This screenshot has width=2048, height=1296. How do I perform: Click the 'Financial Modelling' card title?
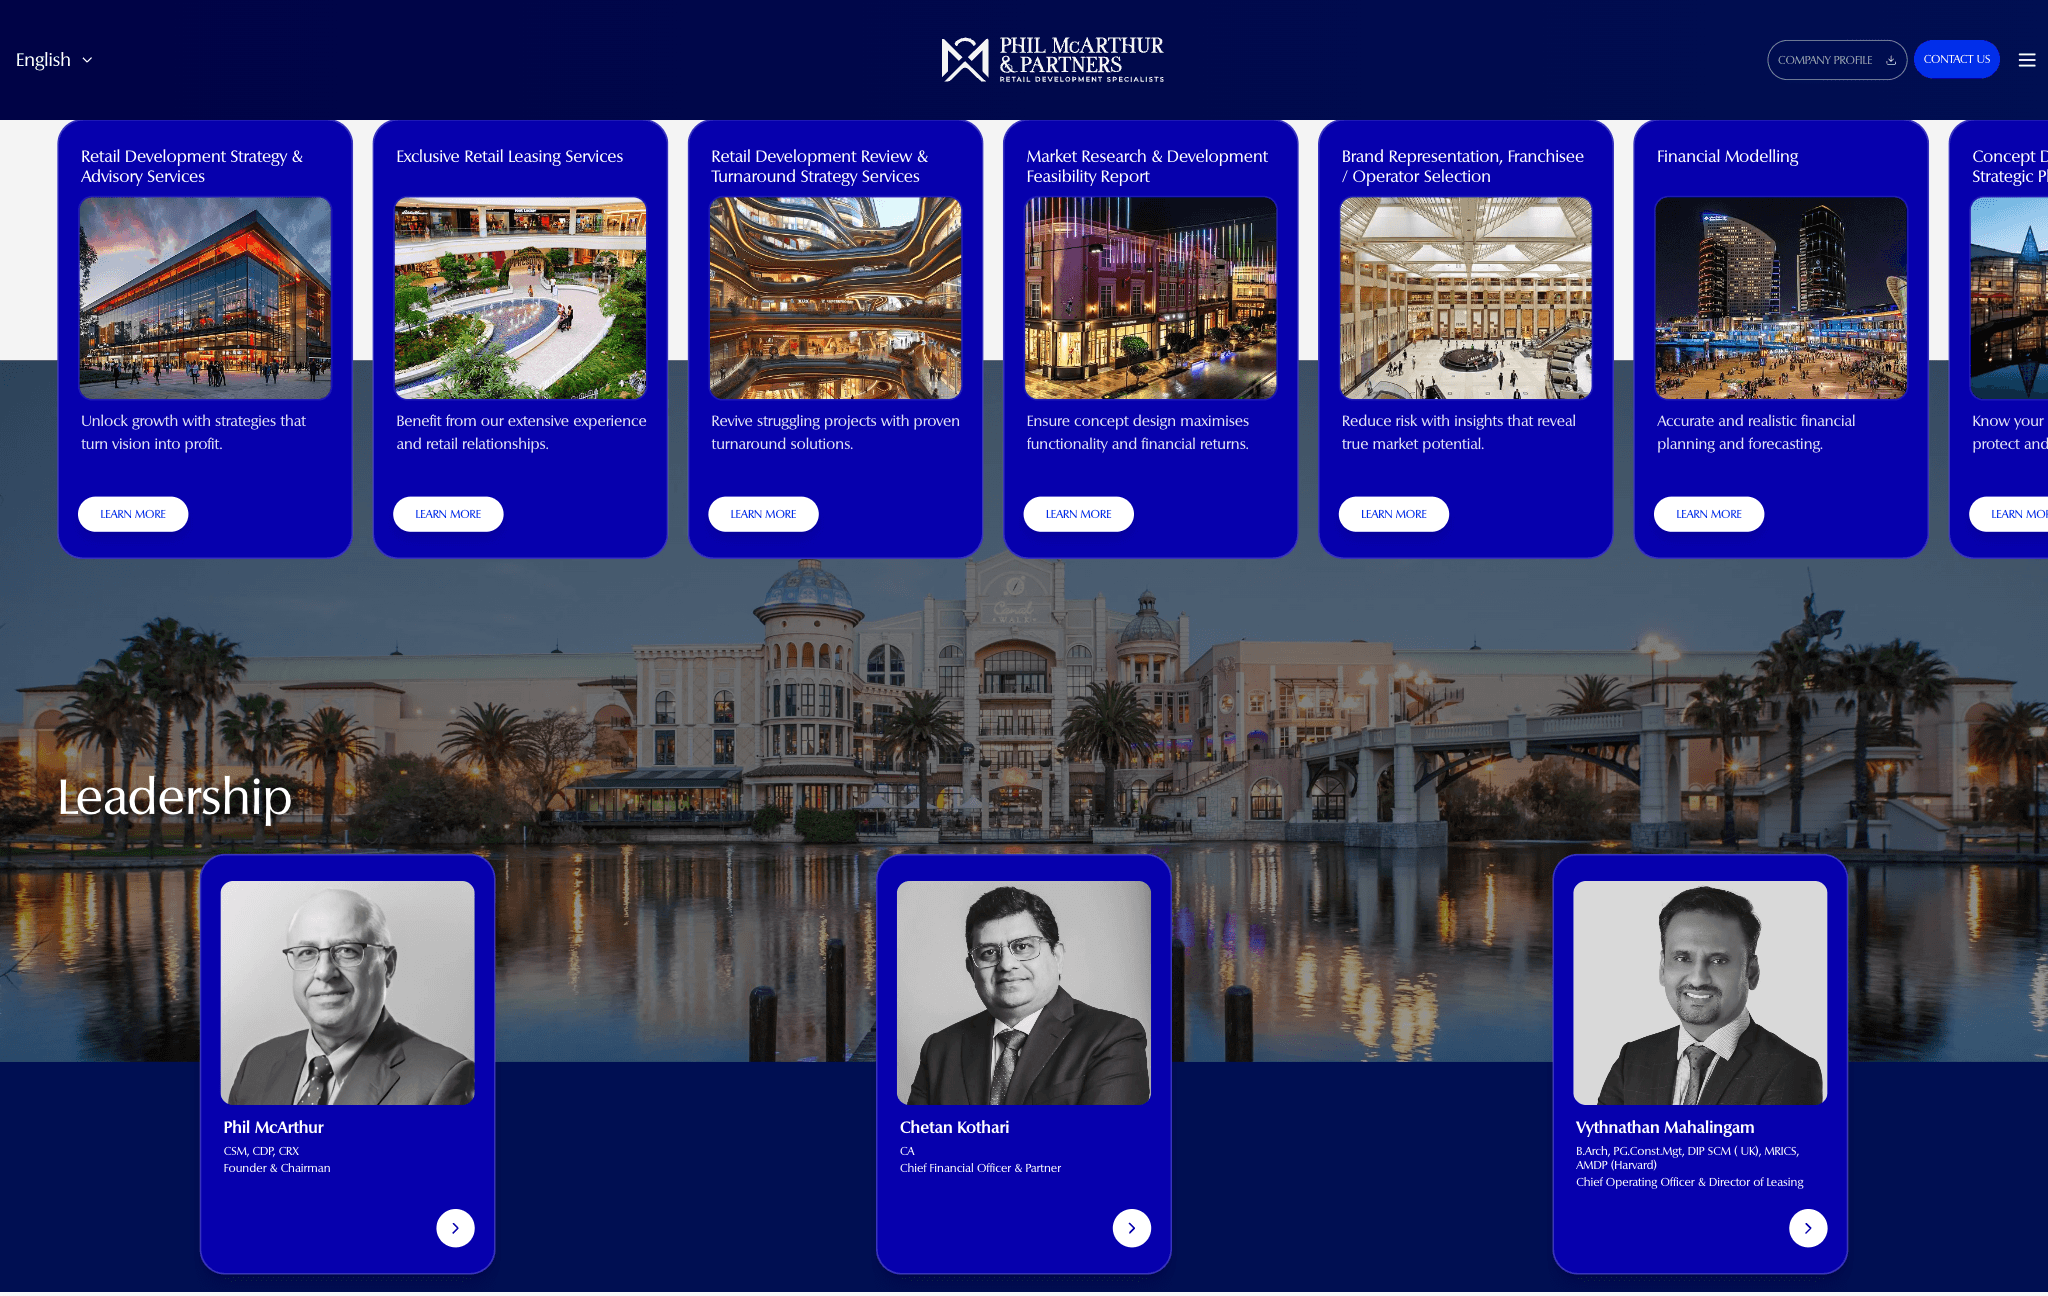(1727, 156)
